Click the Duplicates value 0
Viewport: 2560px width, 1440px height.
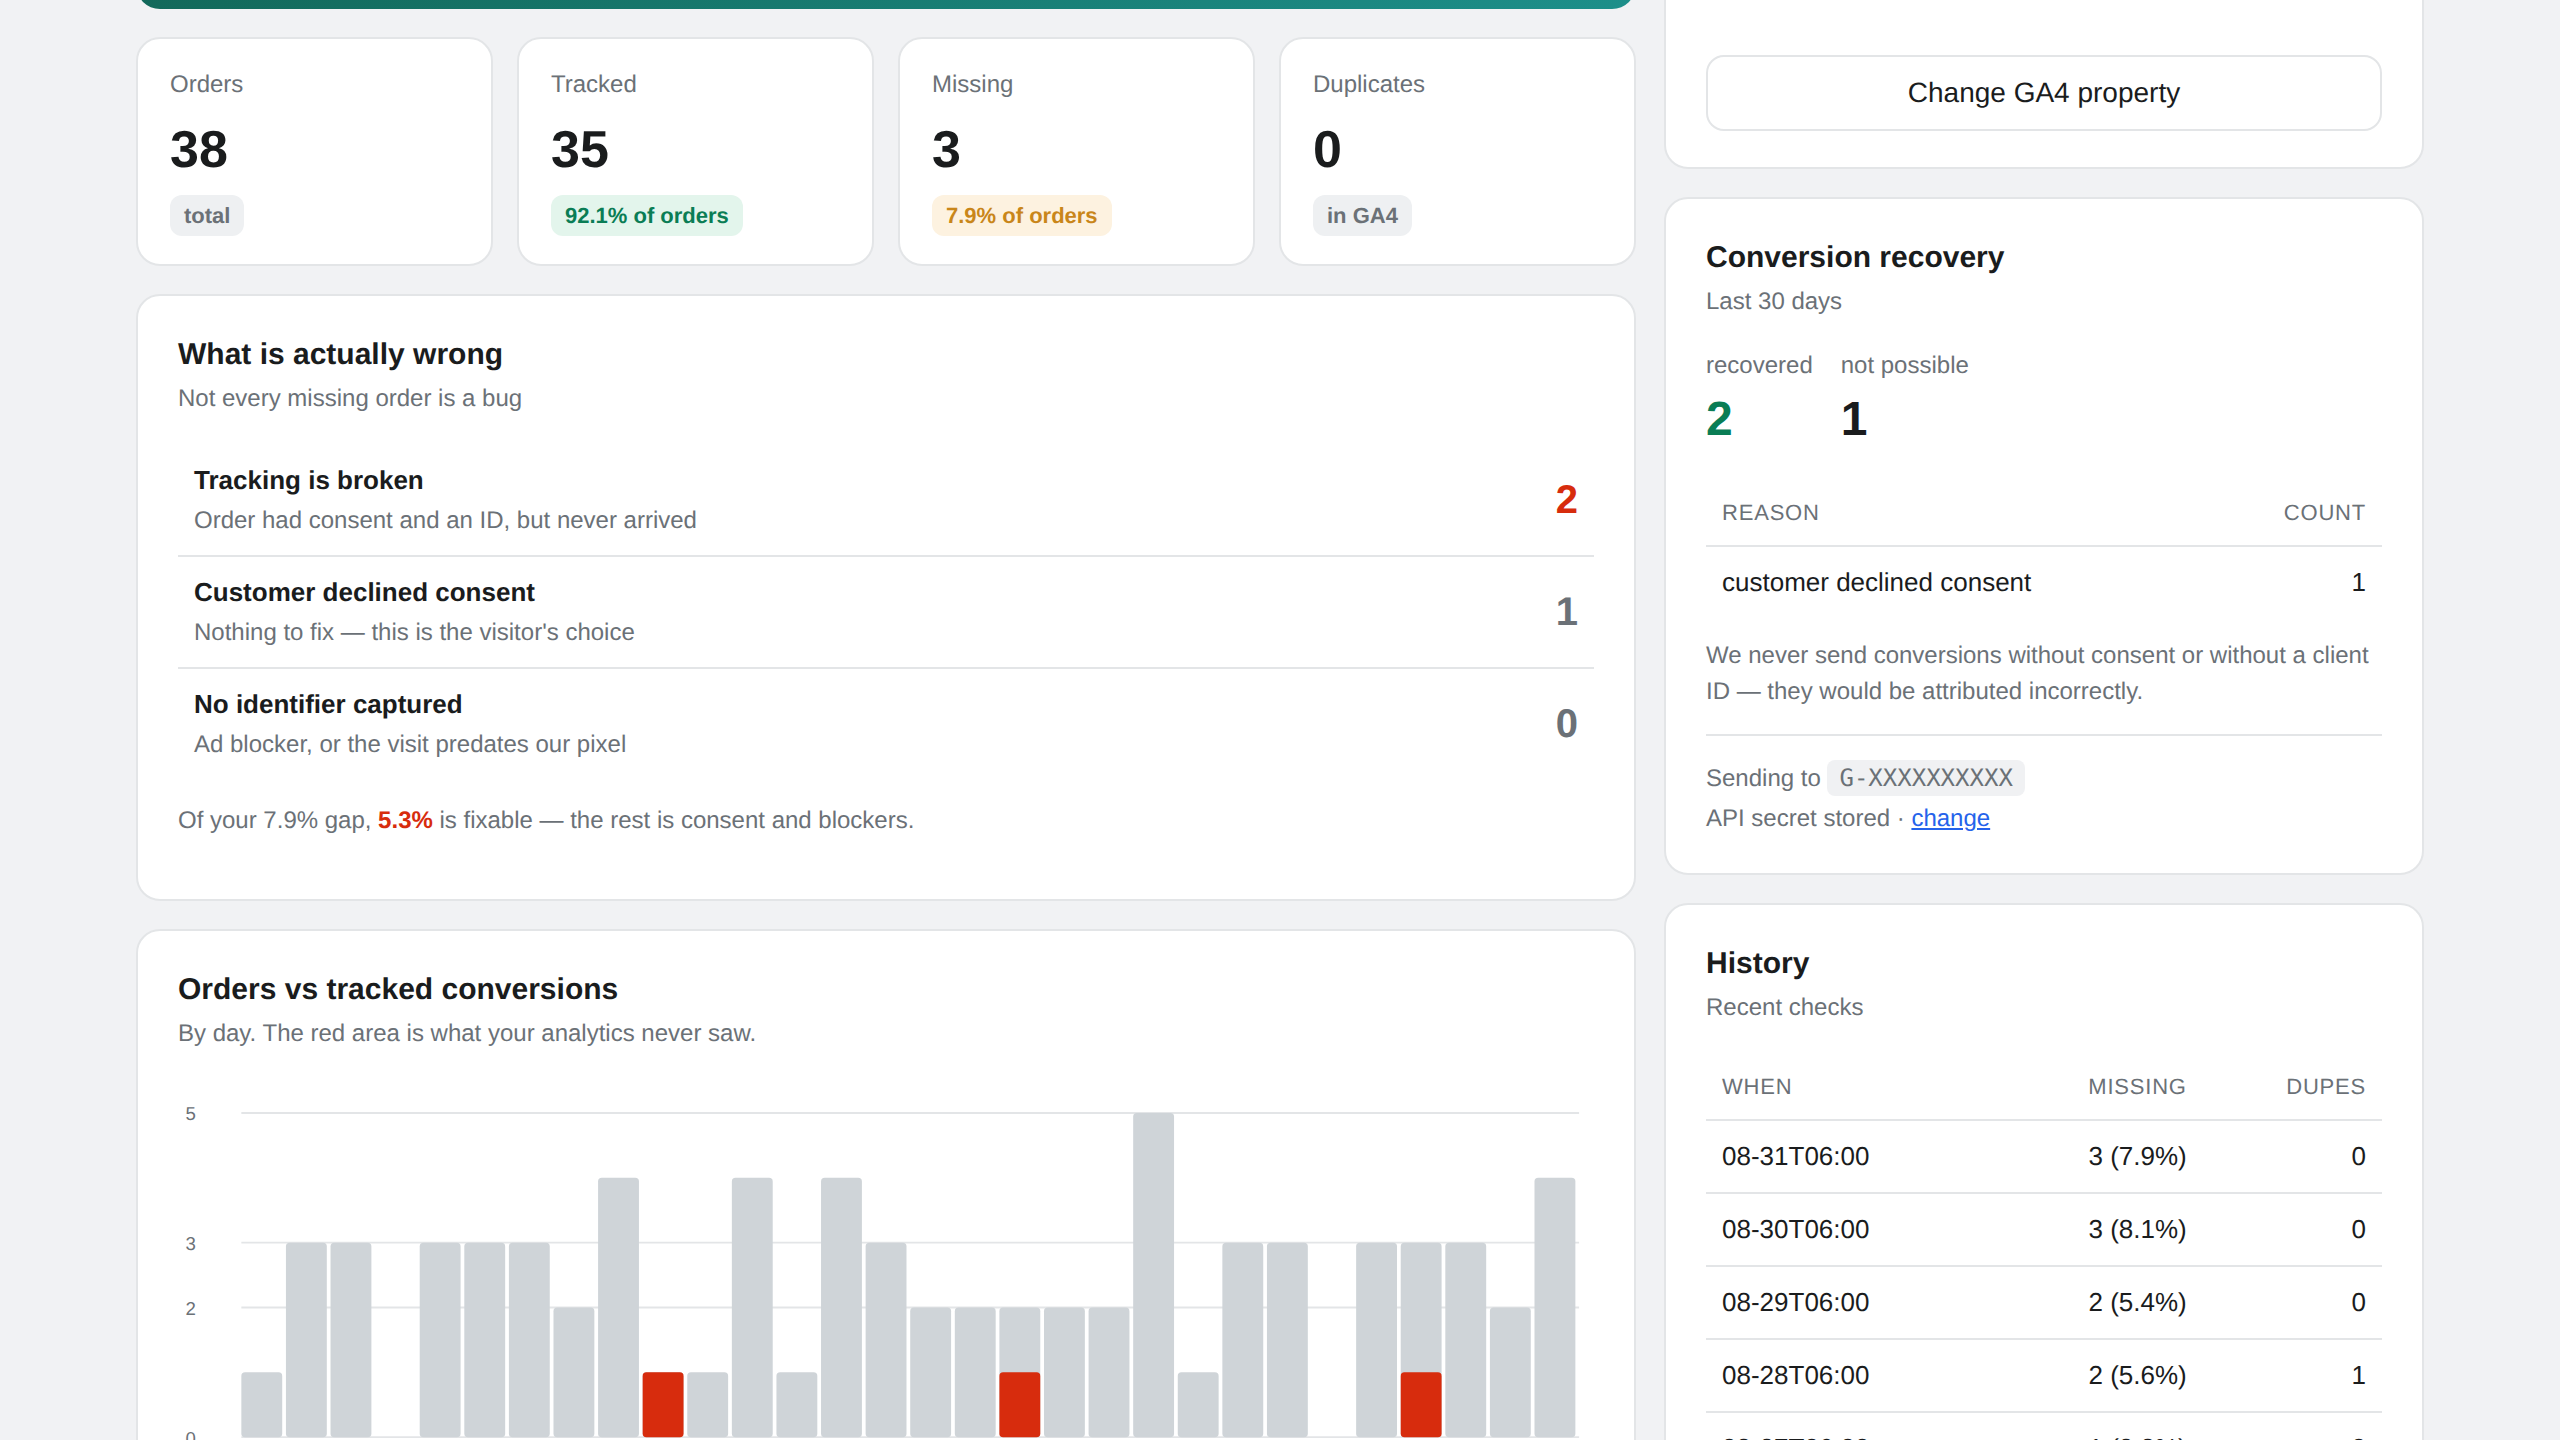[x=1327, y=150]
